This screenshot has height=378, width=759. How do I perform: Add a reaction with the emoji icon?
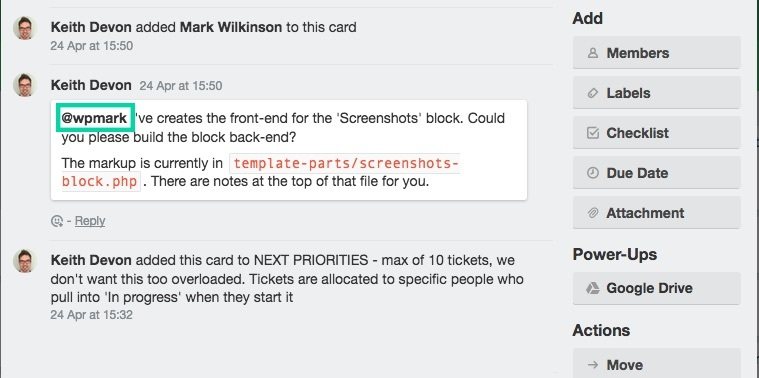(x=57, y=221)
